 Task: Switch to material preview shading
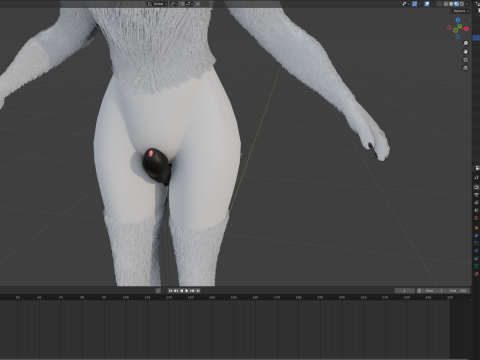click(456, 4)
